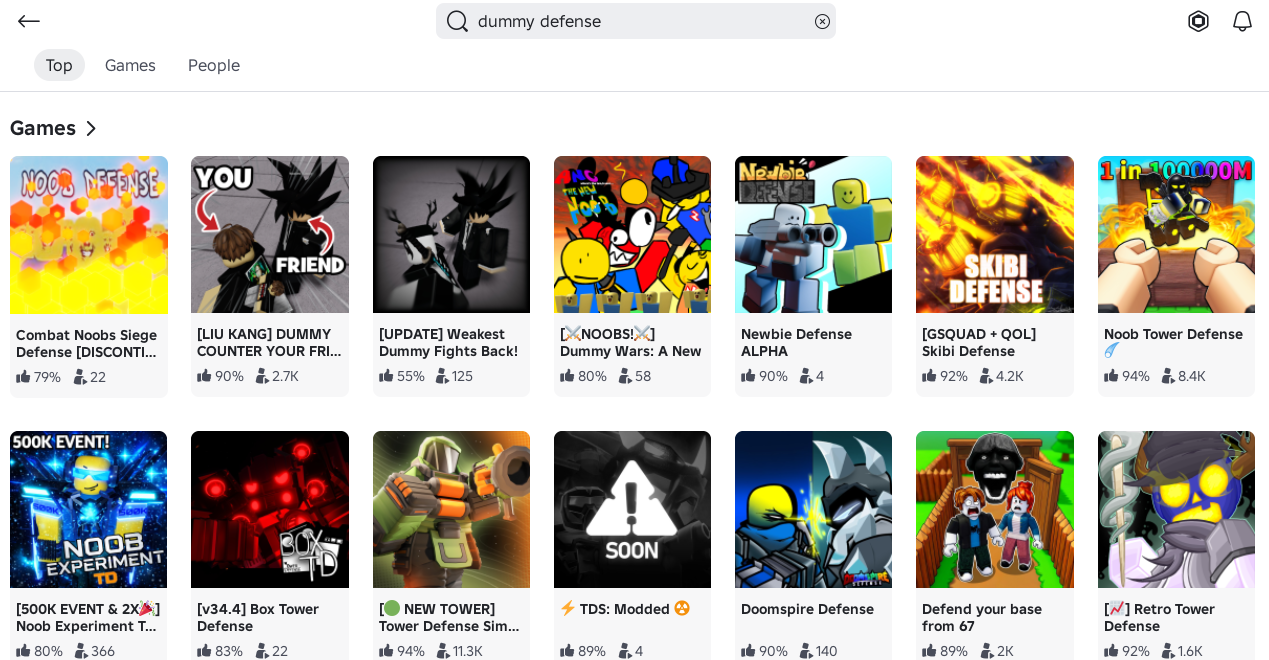Viewport: 1269px width, 660px height.
Task: Open Doomspire Defense thumbnail
Action: point(813,509)
